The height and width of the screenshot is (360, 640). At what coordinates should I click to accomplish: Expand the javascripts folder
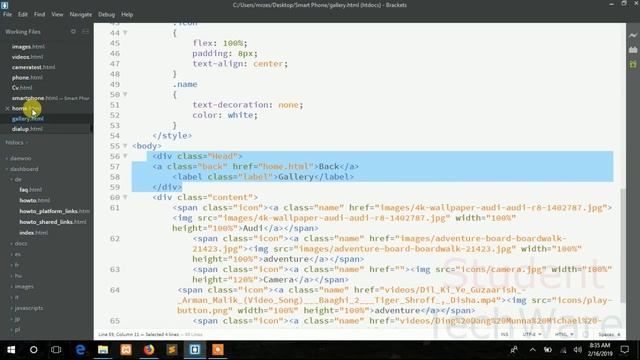pos(29,308)
